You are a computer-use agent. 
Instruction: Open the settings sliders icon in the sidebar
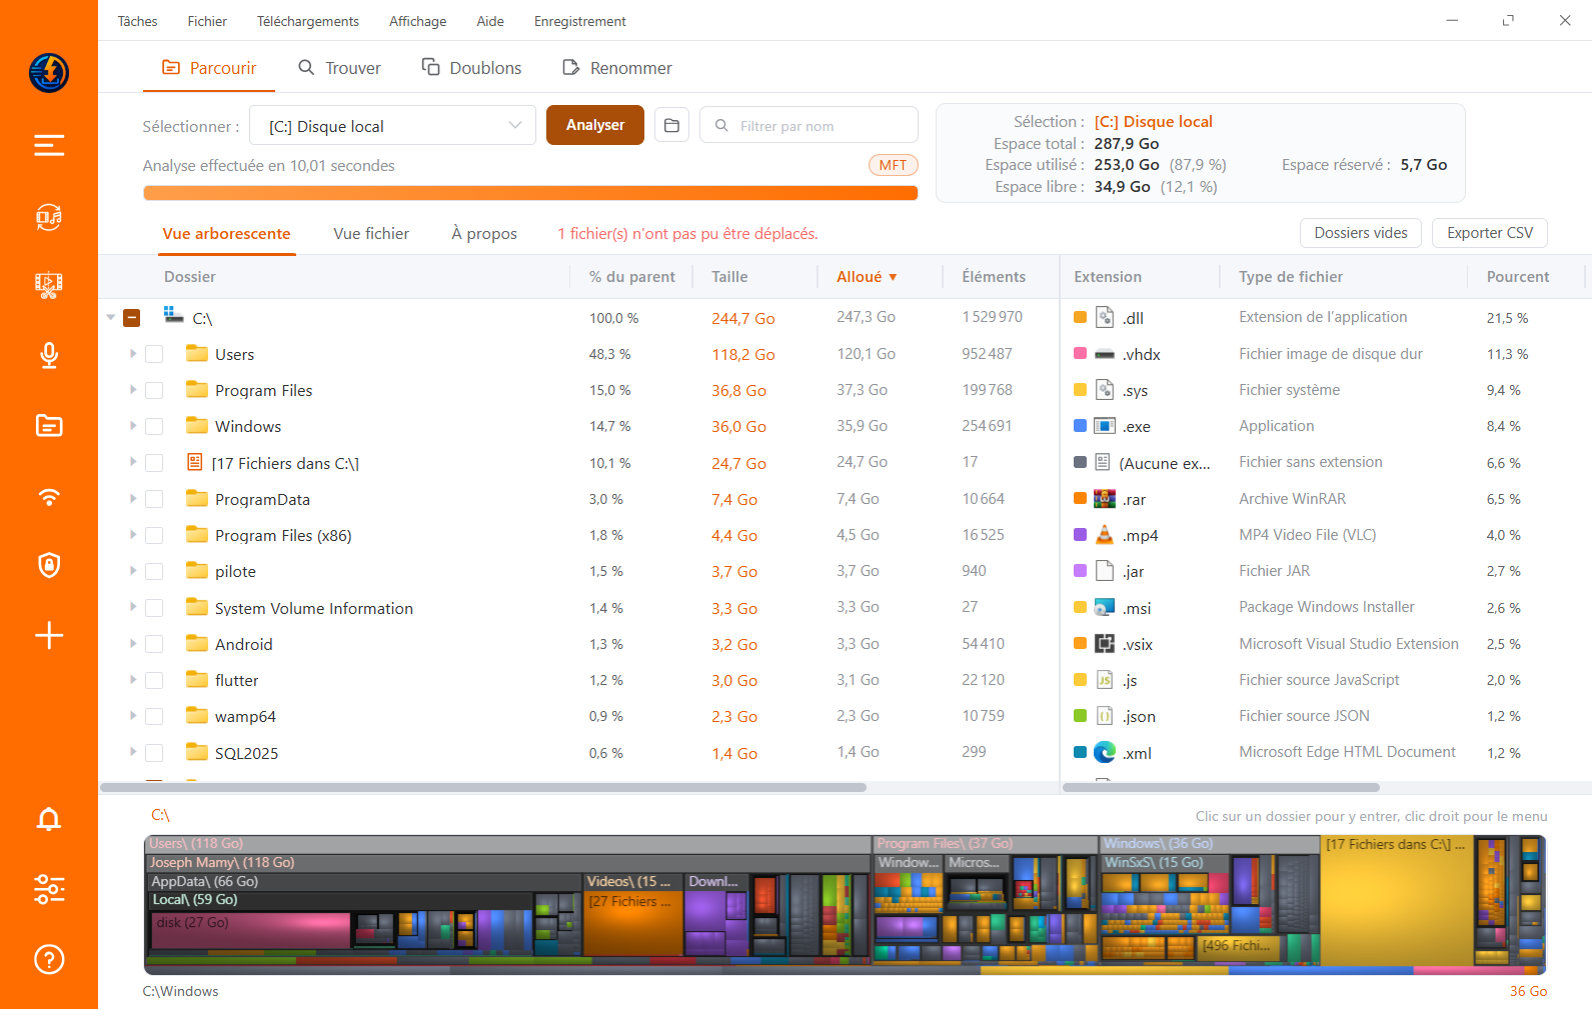(x=49, y=889)
